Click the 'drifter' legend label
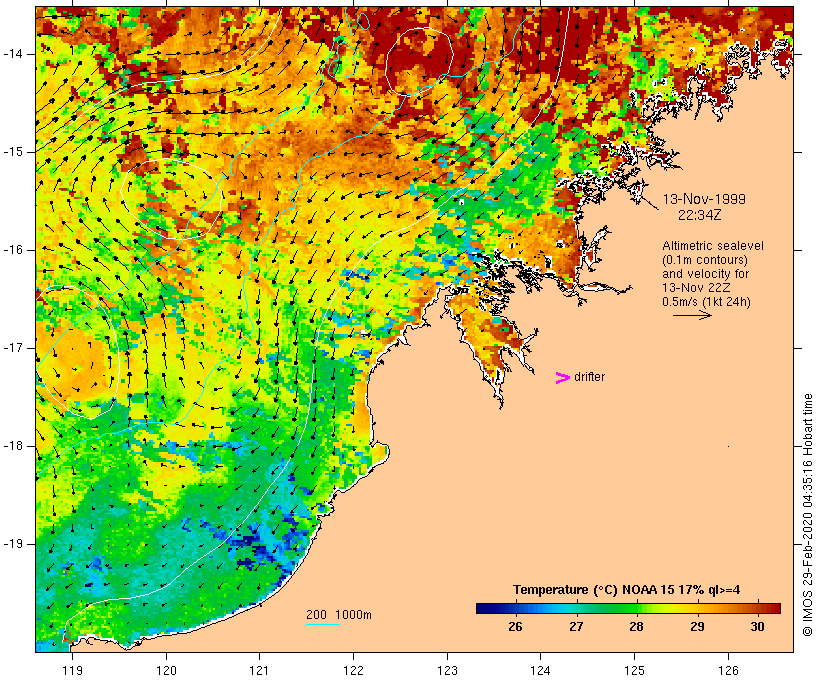The image size is (820, 680). pyautogui.click(x=589, y=377)
